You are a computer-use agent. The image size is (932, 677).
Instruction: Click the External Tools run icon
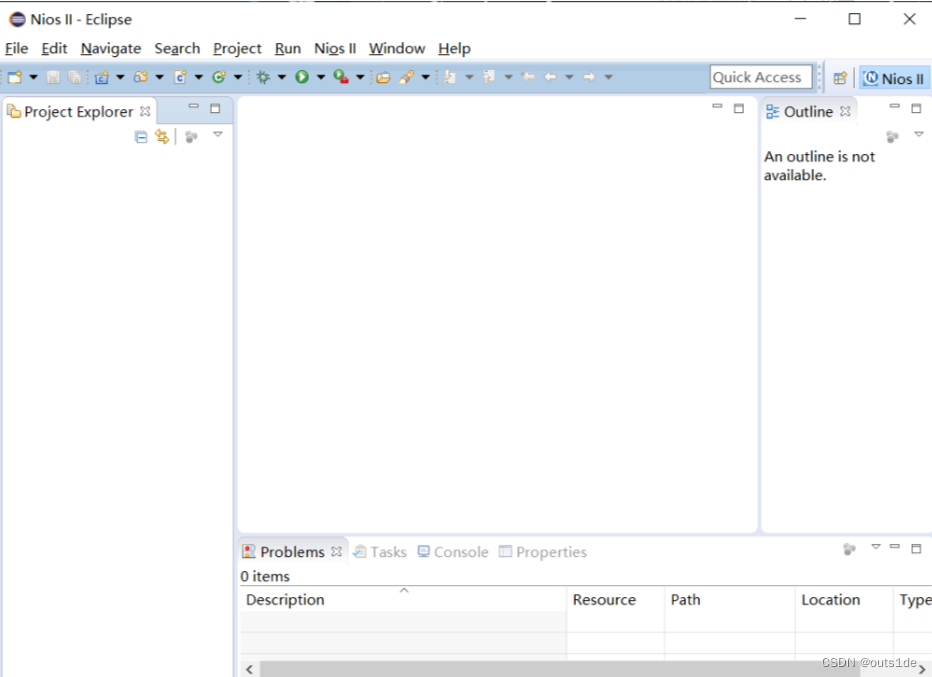pos(341,77)
